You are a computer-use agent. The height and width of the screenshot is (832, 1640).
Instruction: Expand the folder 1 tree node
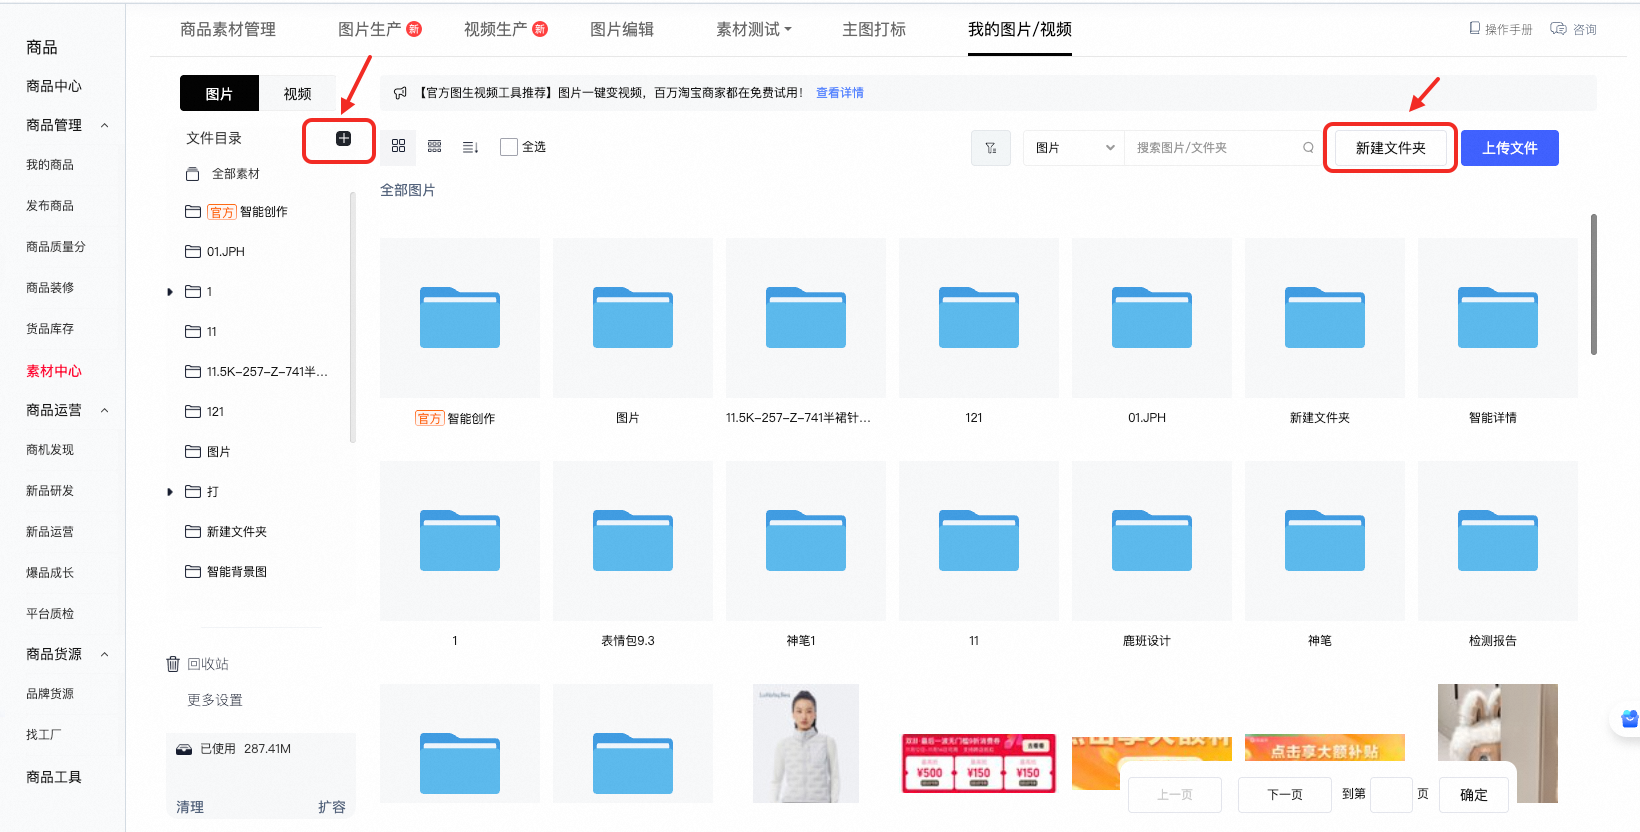coord(170,292)
